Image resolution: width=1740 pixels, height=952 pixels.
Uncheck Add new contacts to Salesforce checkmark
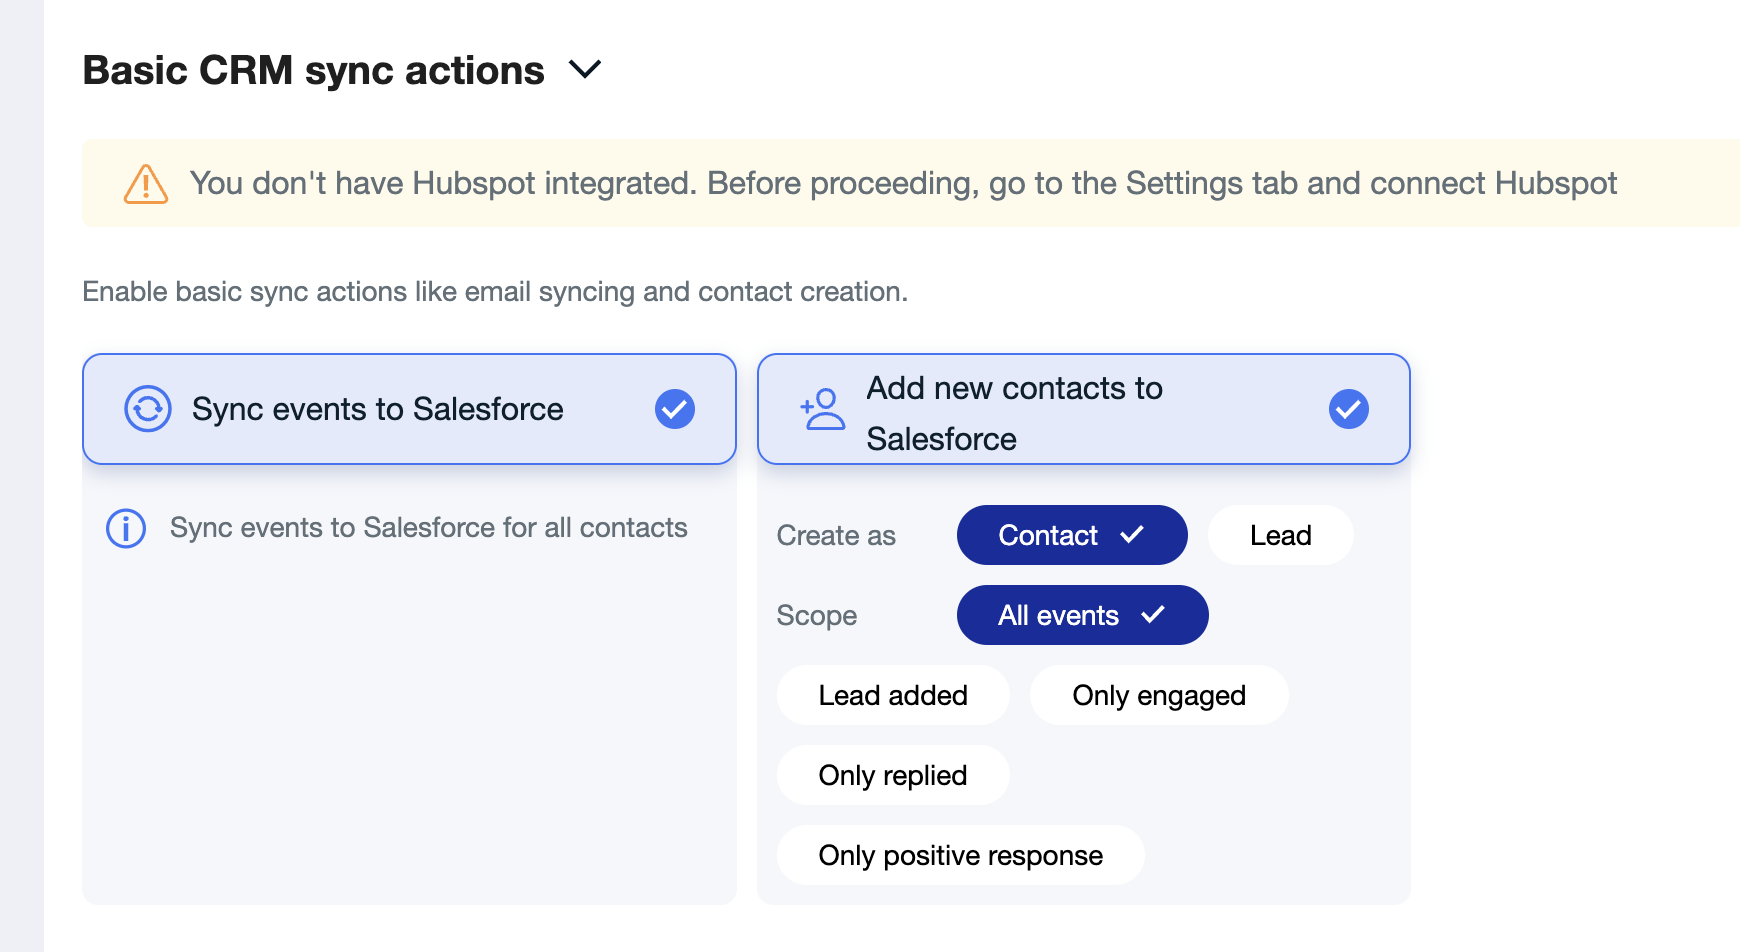[1349, 409]
